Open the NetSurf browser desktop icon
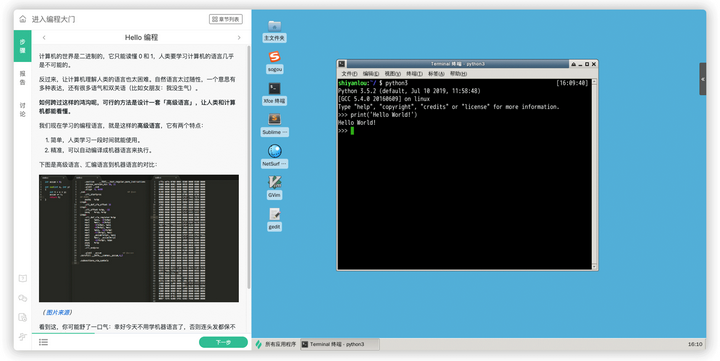Image resolution: width=720 pixels, height=361 pixels. click(x=275, y=157)
